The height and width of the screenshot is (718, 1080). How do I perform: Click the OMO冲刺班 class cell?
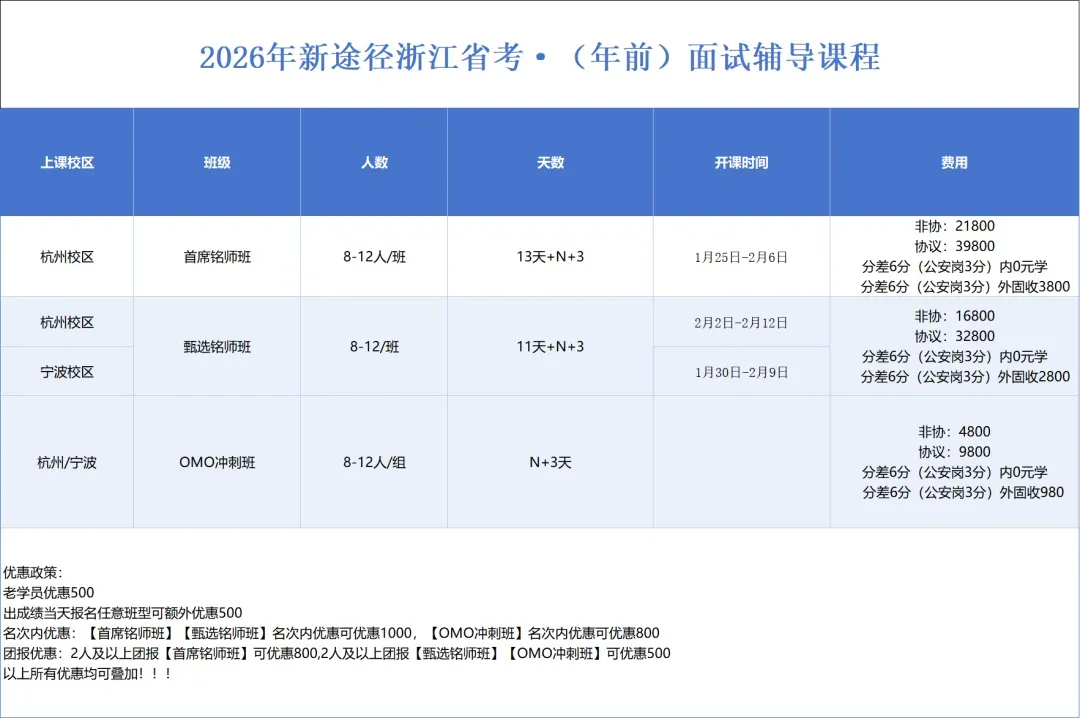tap(217, 462)
